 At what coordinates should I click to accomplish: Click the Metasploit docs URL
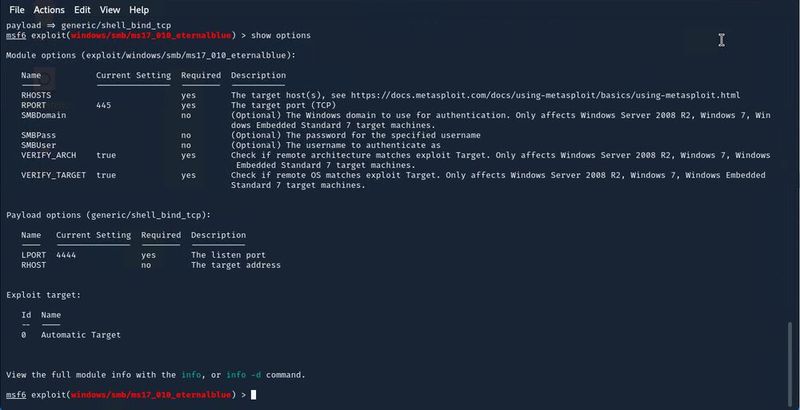coord(545,95)
